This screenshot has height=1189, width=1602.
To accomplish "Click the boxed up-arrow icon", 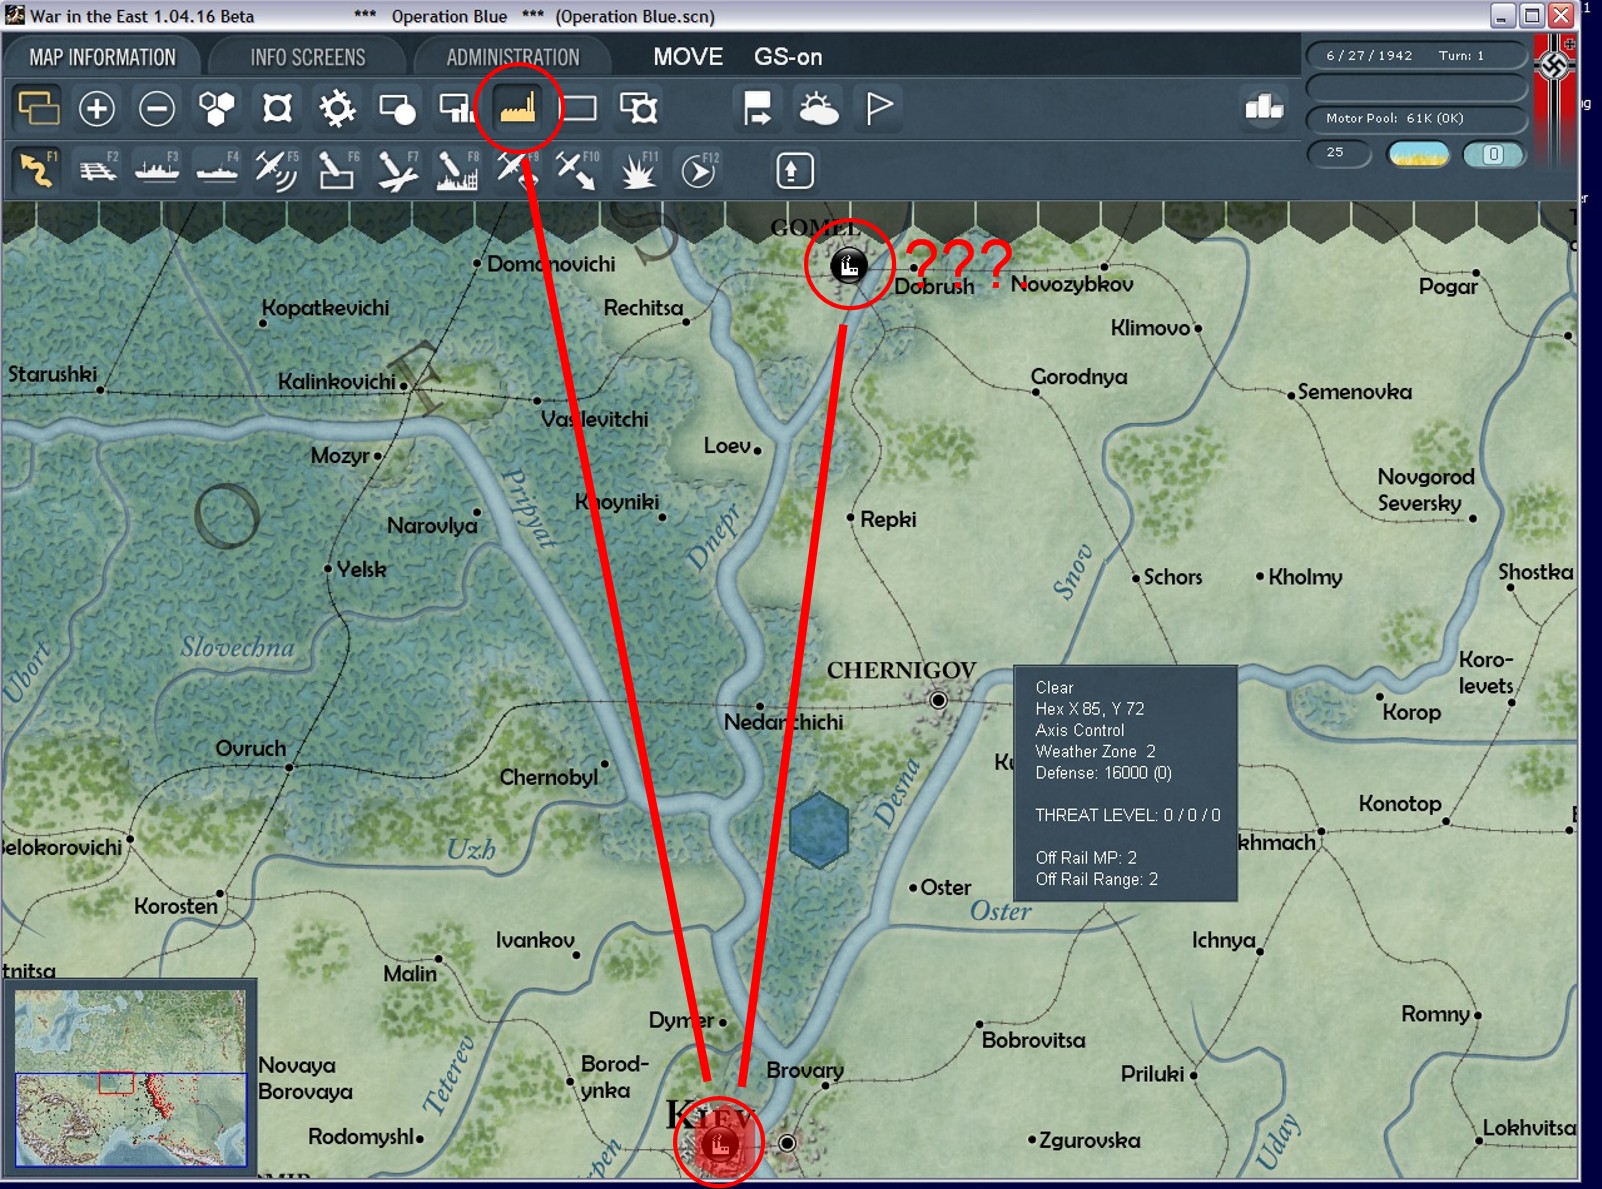I will [794, 170].
